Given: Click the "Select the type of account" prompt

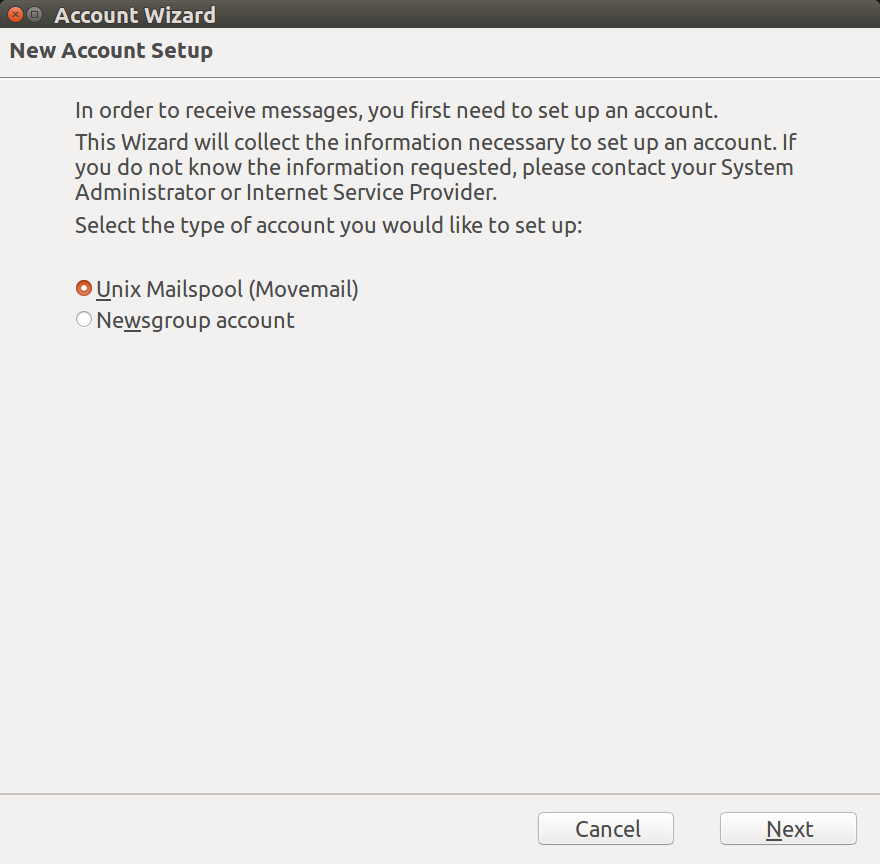Looking at the screenshot, I should [x=328, y=225].
